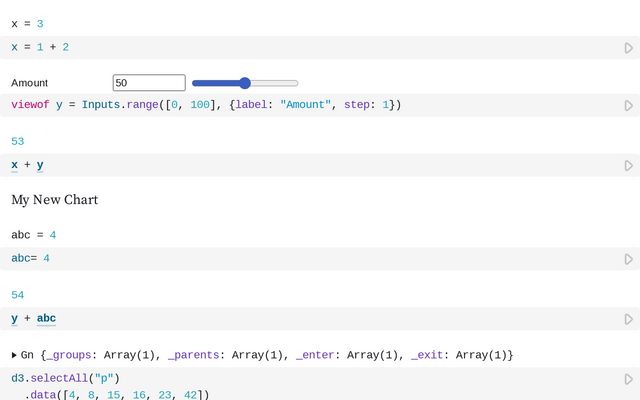Click the abc = 4 output

[x=33, y=235]
